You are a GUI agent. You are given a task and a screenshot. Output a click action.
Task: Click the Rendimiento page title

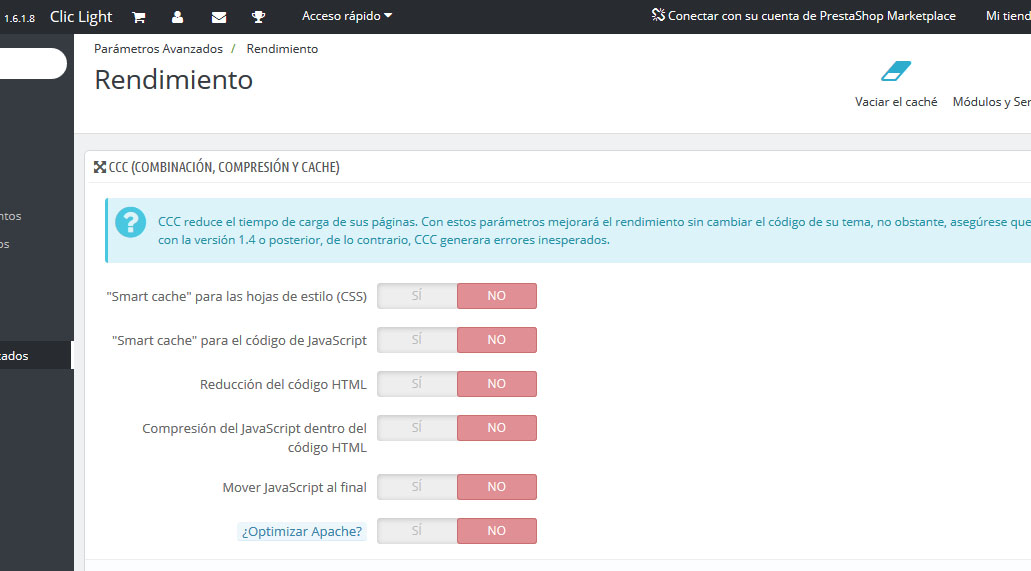click(174, 80)
